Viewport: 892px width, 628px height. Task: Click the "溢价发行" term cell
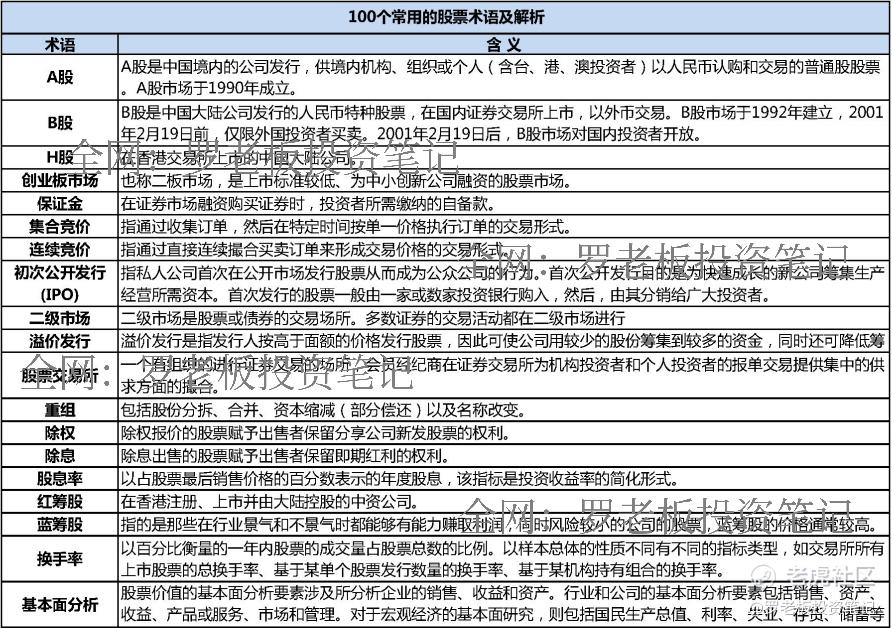tap(60, 341)
